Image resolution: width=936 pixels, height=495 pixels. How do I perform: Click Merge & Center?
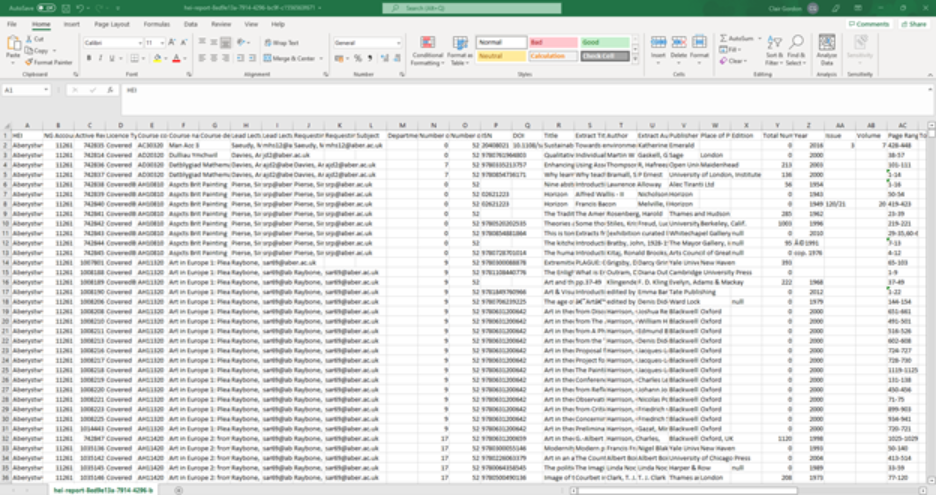290,59
